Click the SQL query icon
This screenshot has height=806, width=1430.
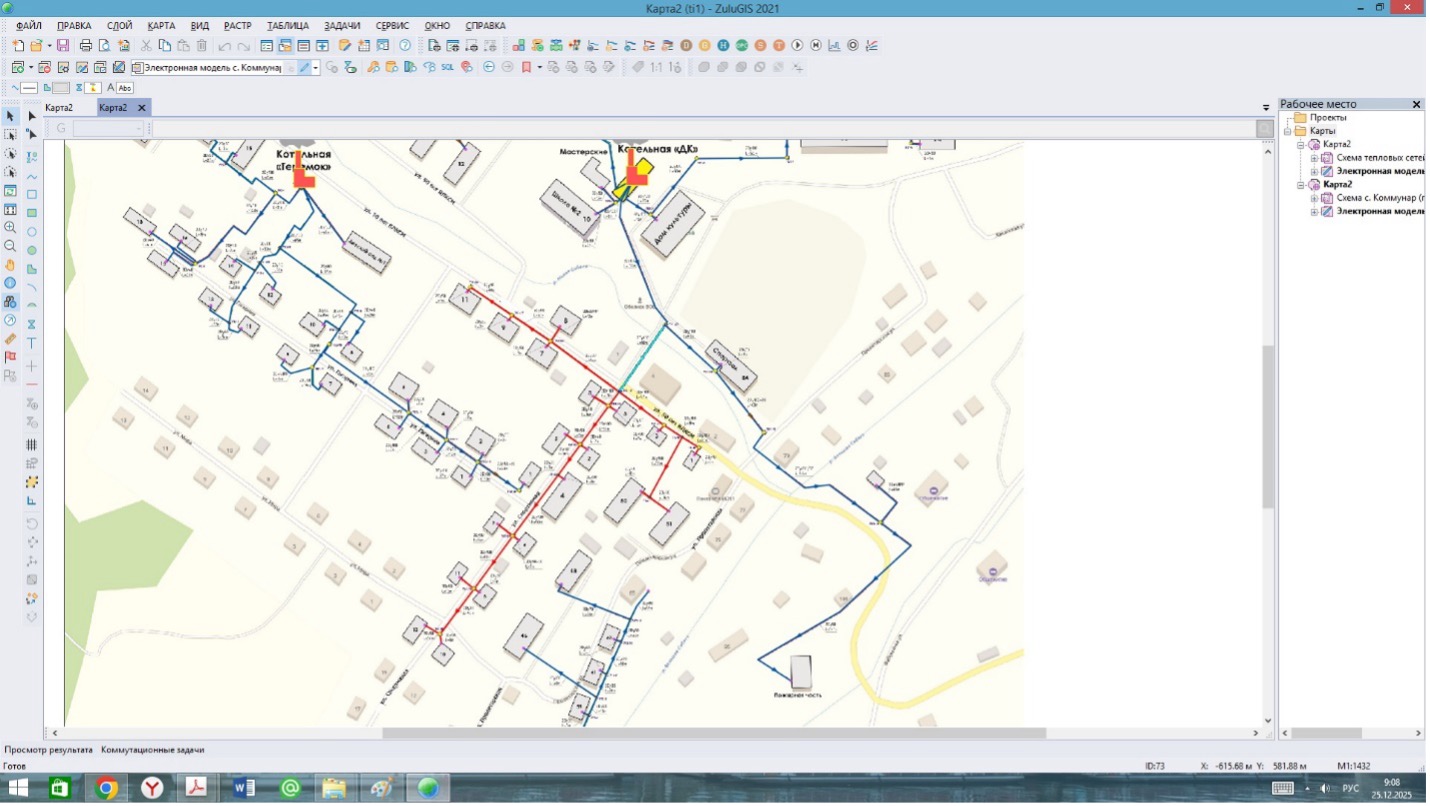click(x=448, y=67)
